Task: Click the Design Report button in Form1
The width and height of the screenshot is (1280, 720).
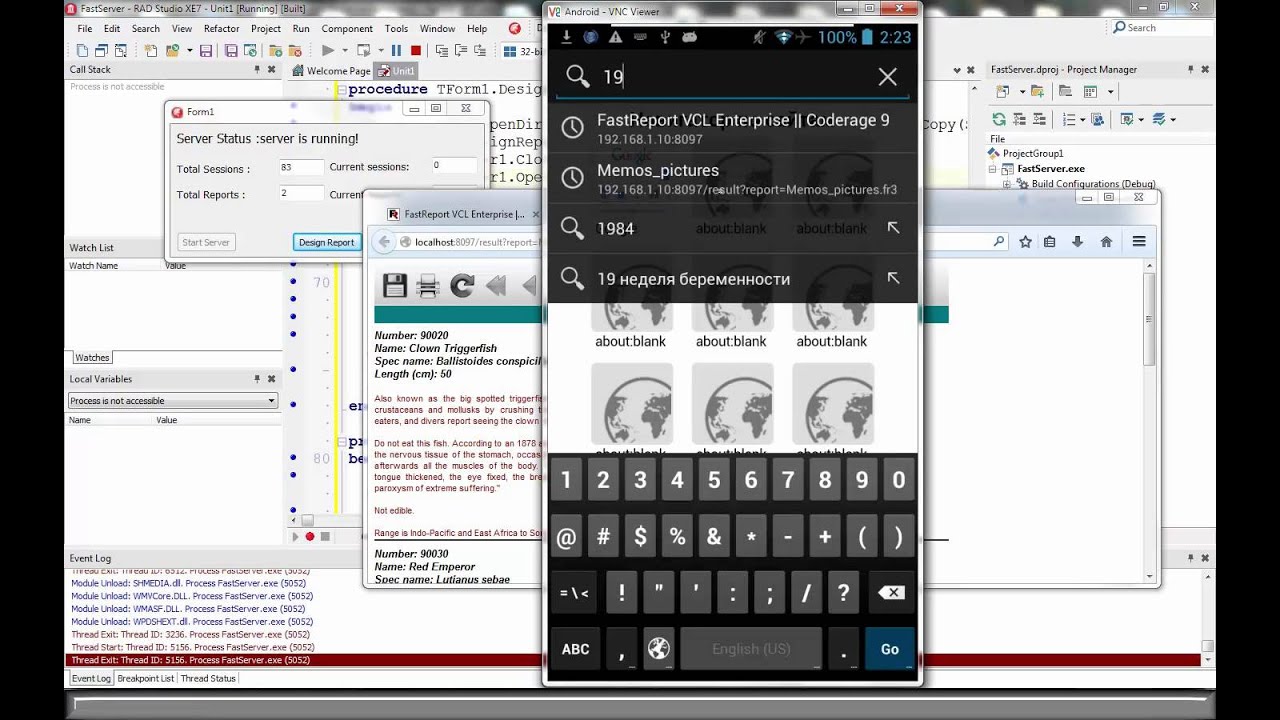Action: 326,242
